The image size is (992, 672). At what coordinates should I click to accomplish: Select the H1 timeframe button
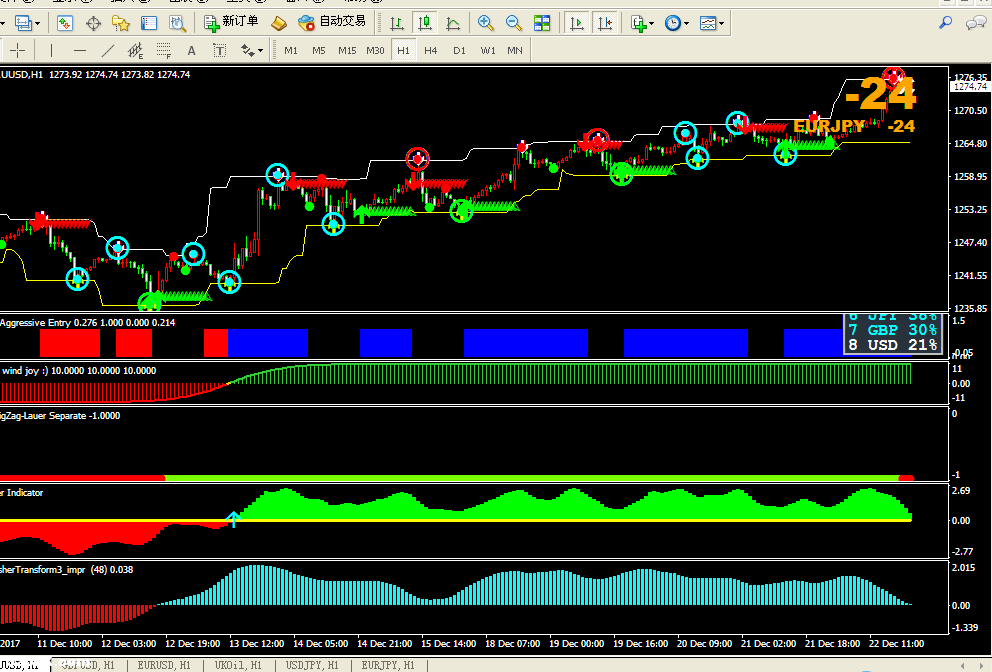(403, 51)
